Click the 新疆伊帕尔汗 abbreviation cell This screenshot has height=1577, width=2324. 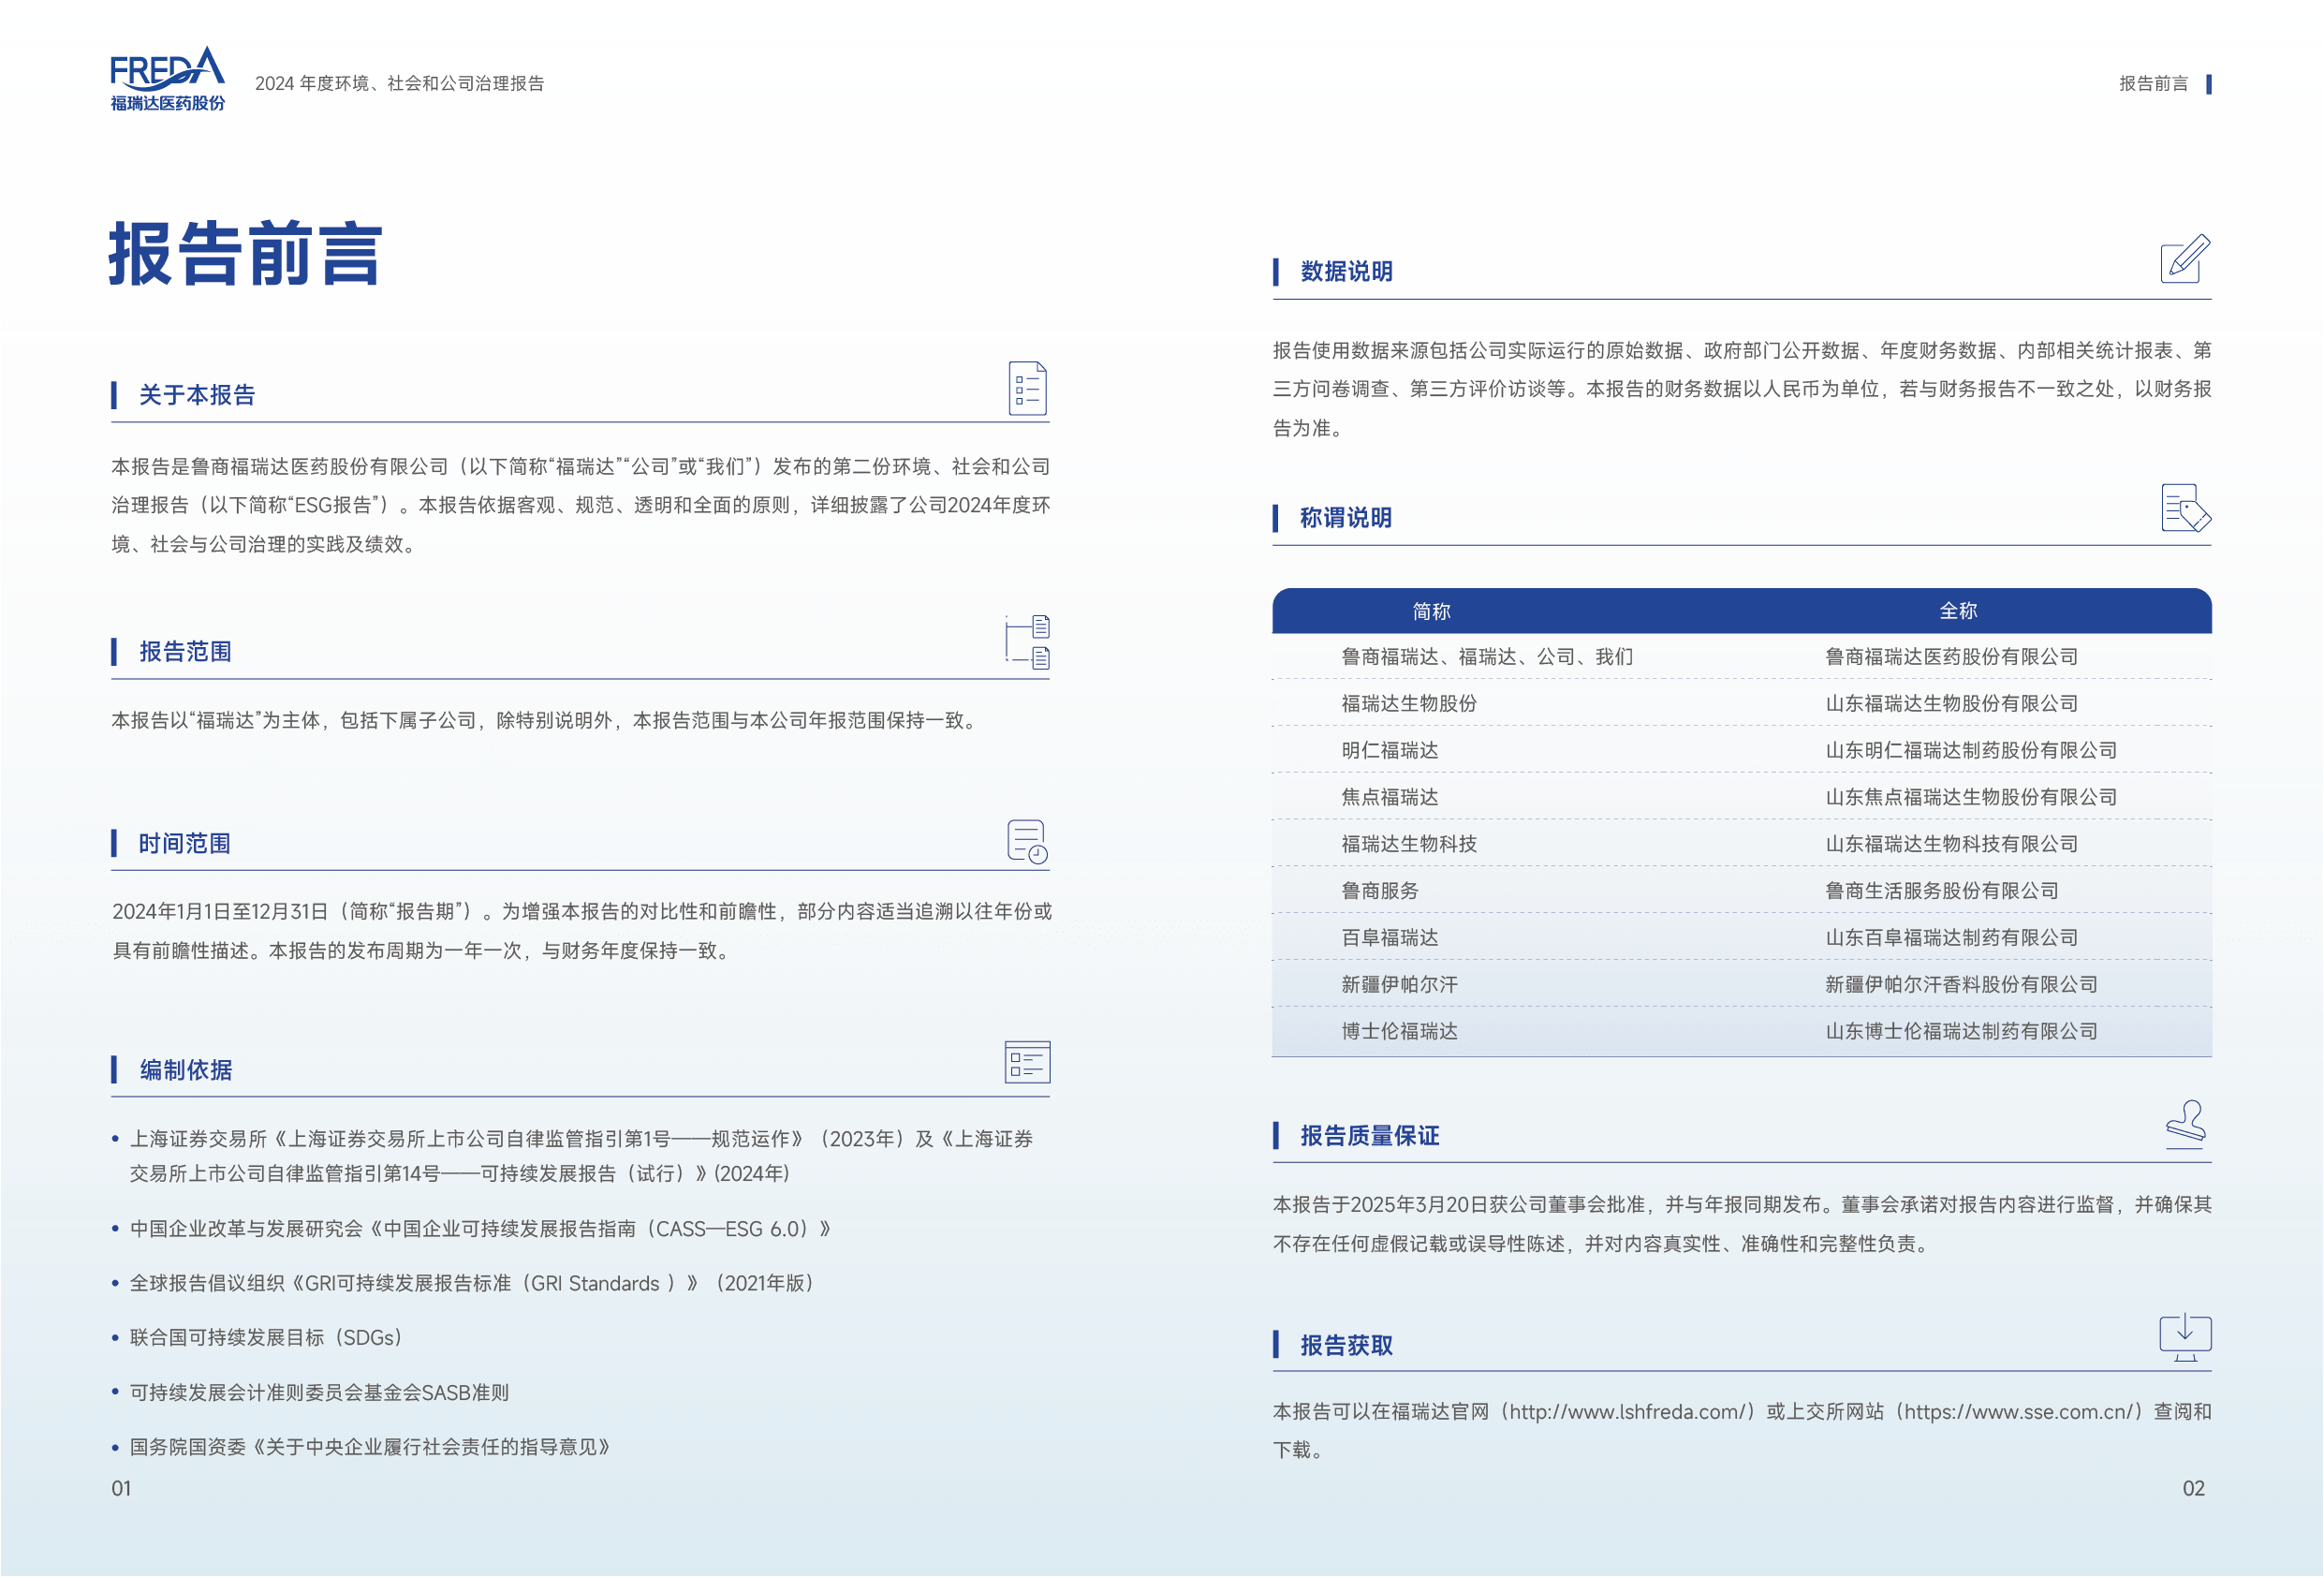click(1399, 985)
